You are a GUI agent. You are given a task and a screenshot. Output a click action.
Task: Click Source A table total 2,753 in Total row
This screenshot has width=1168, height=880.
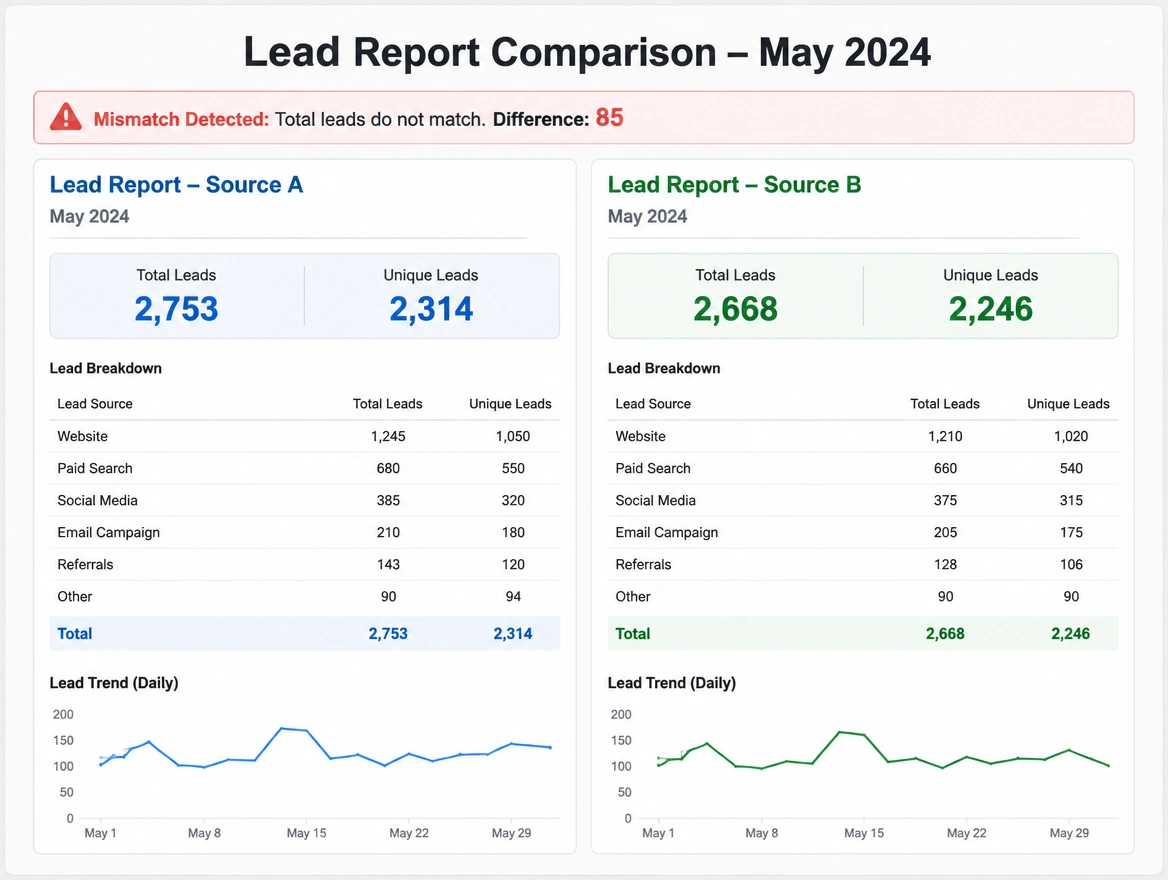tap(388, 633)
